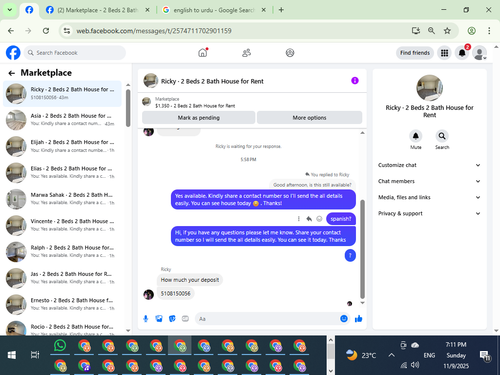Open the Facebook menu grid icon
This screenshot has width=500, height=375.
[444, 53]
